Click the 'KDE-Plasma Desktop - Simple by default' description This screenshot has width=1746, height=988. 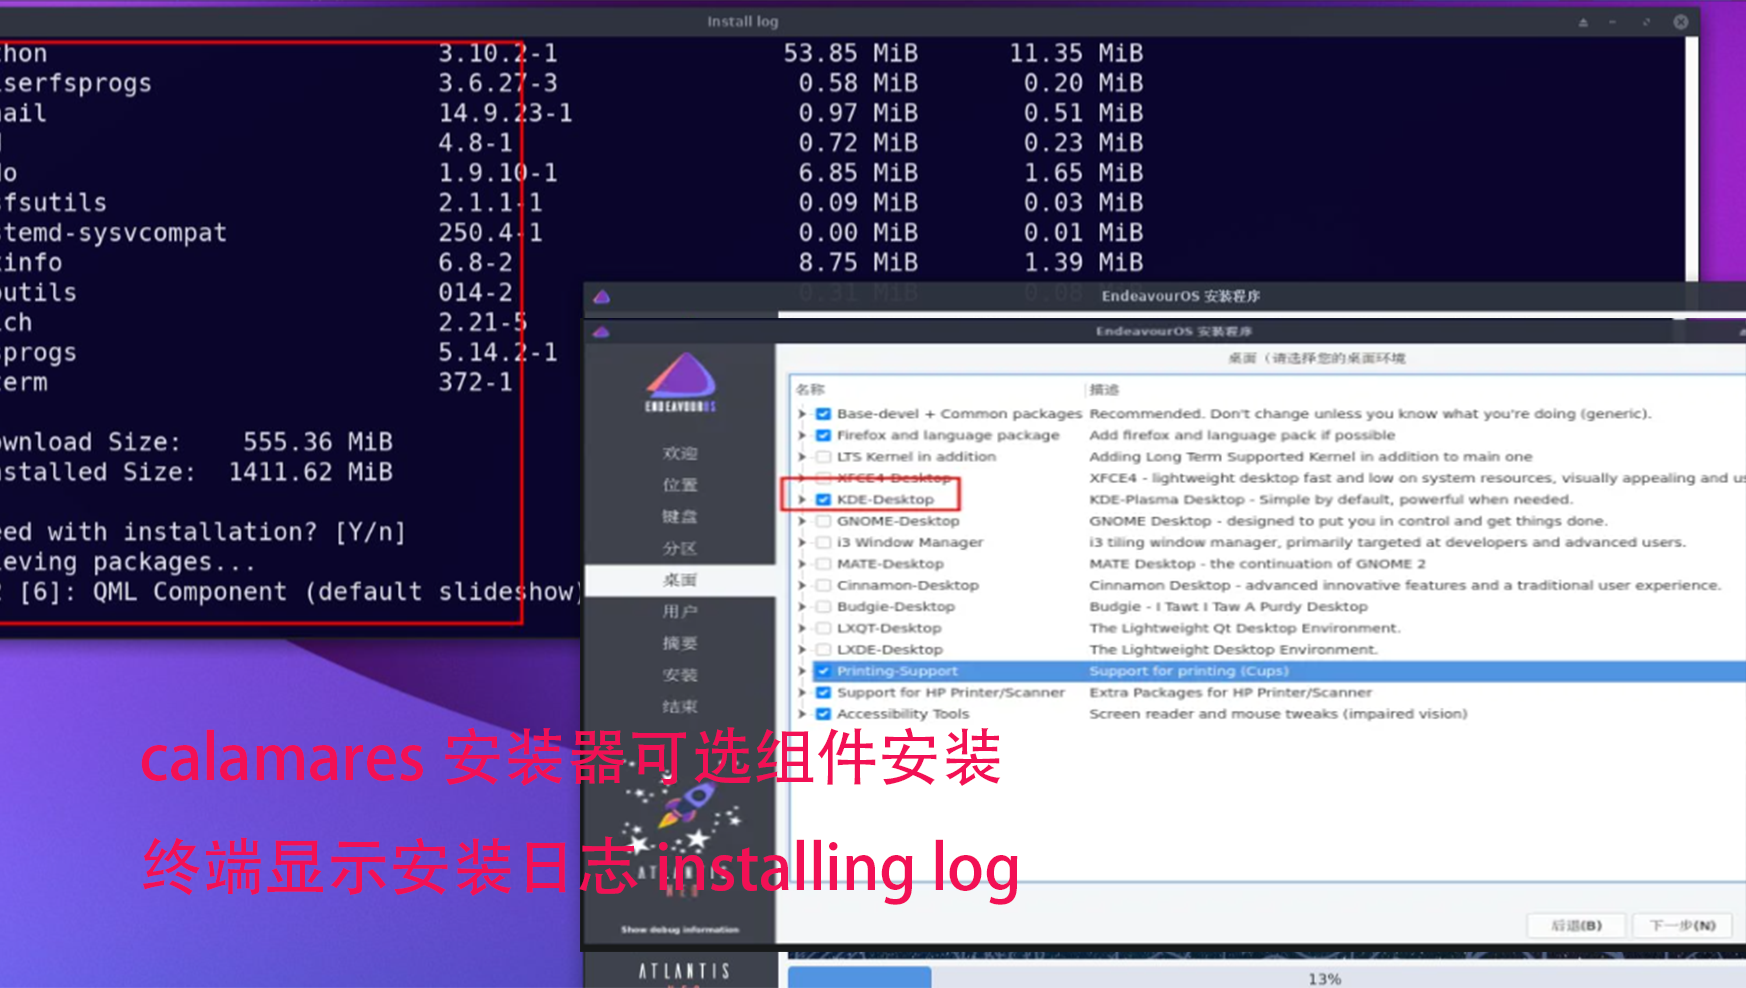pos(1331,500)
